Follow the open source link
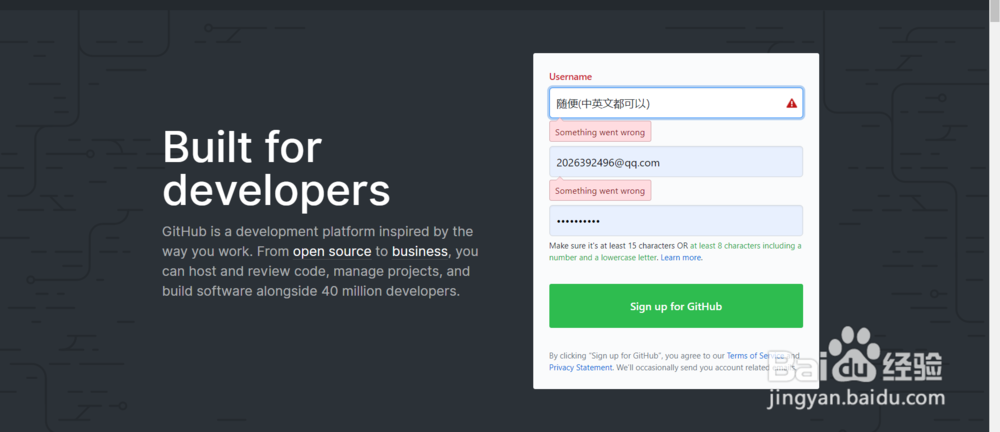Screen dimensions: 1000x432 (x=332, y=251)
